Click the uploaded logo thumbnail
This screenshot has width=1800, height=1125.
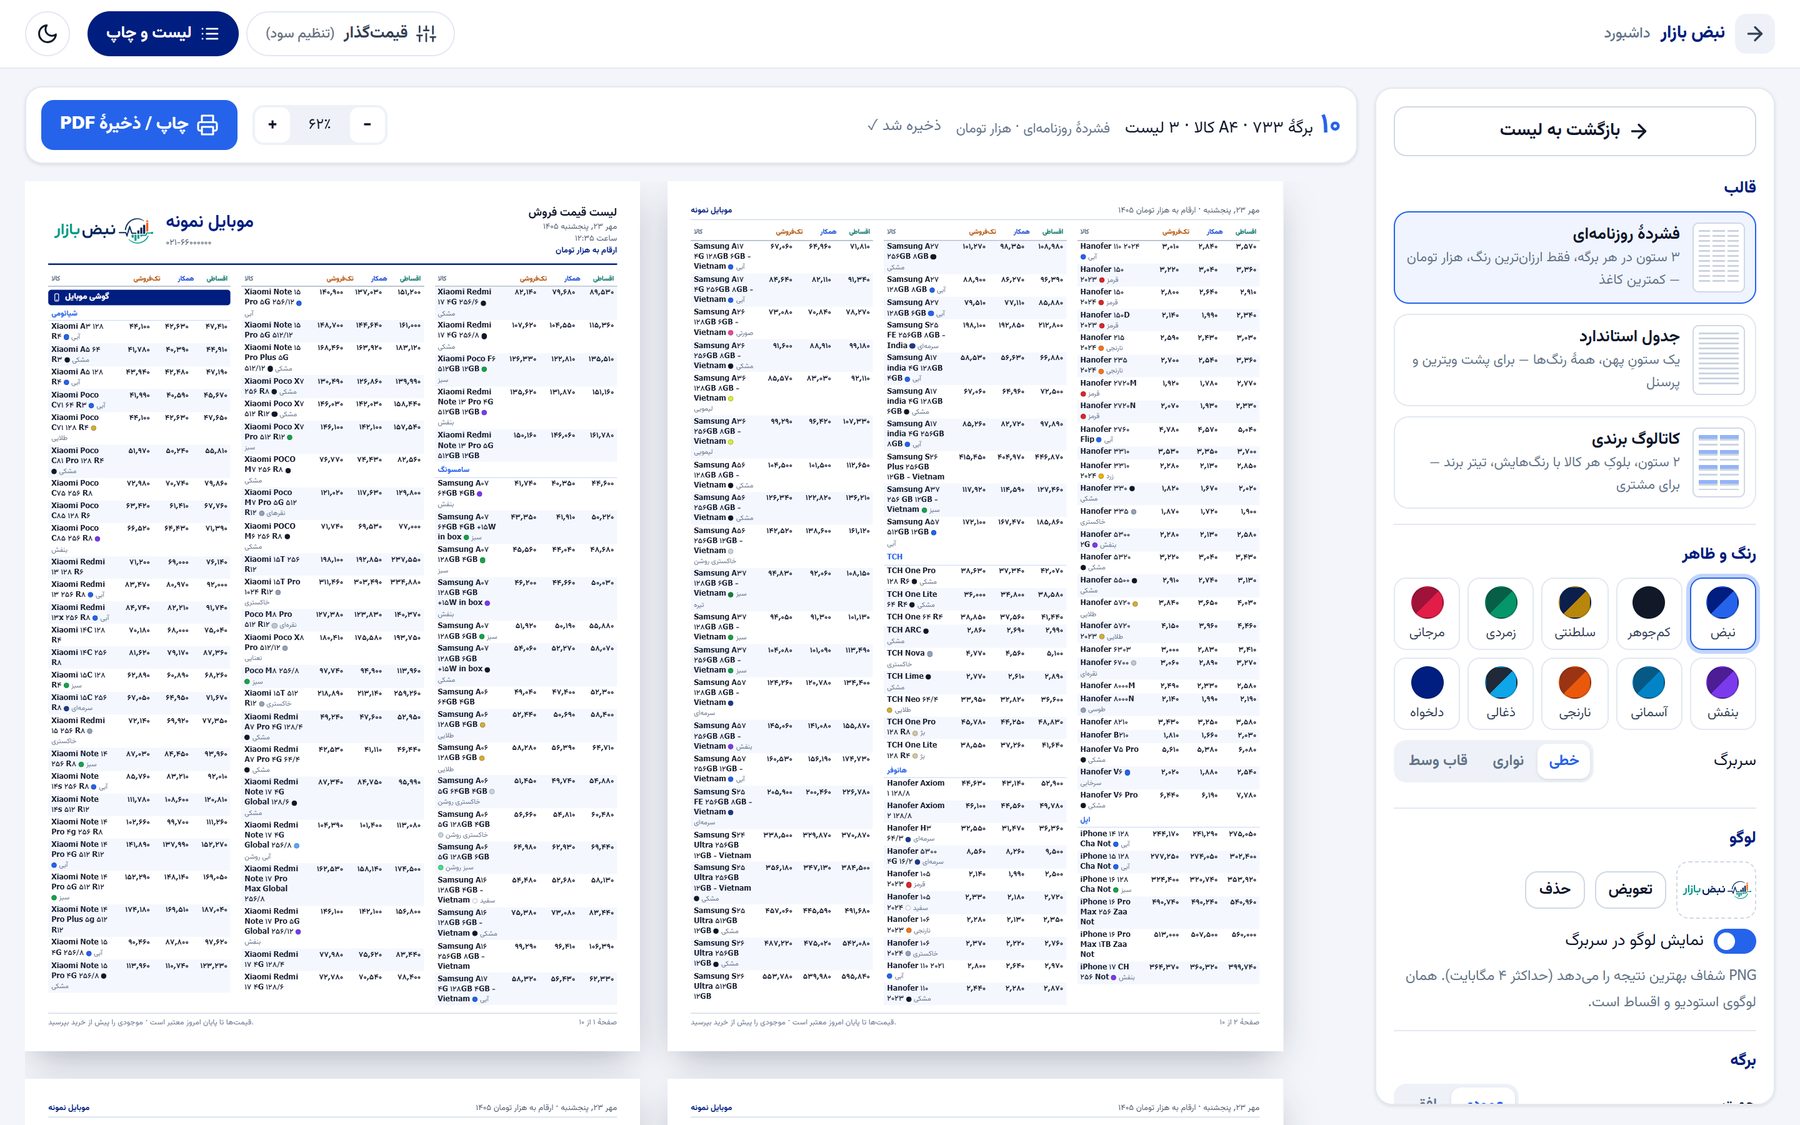point(1716,889)
